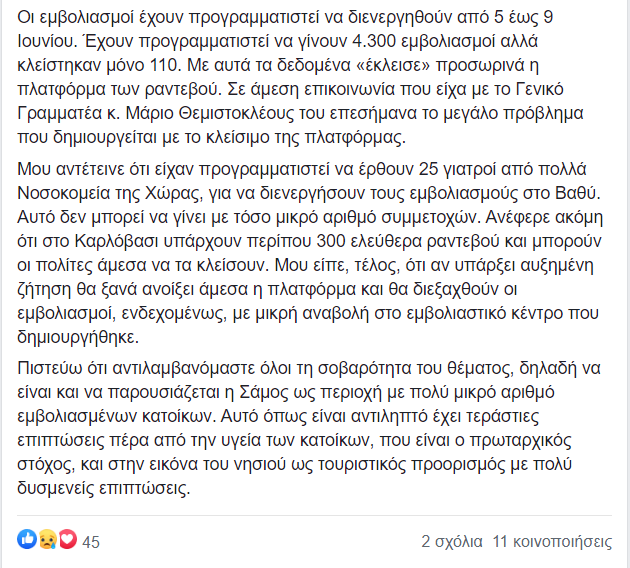Click the paragraph starting "Οι εμβολιασμοί έχουν"
The height and width of the screenshot is (568, 630).
pos(300,77)
